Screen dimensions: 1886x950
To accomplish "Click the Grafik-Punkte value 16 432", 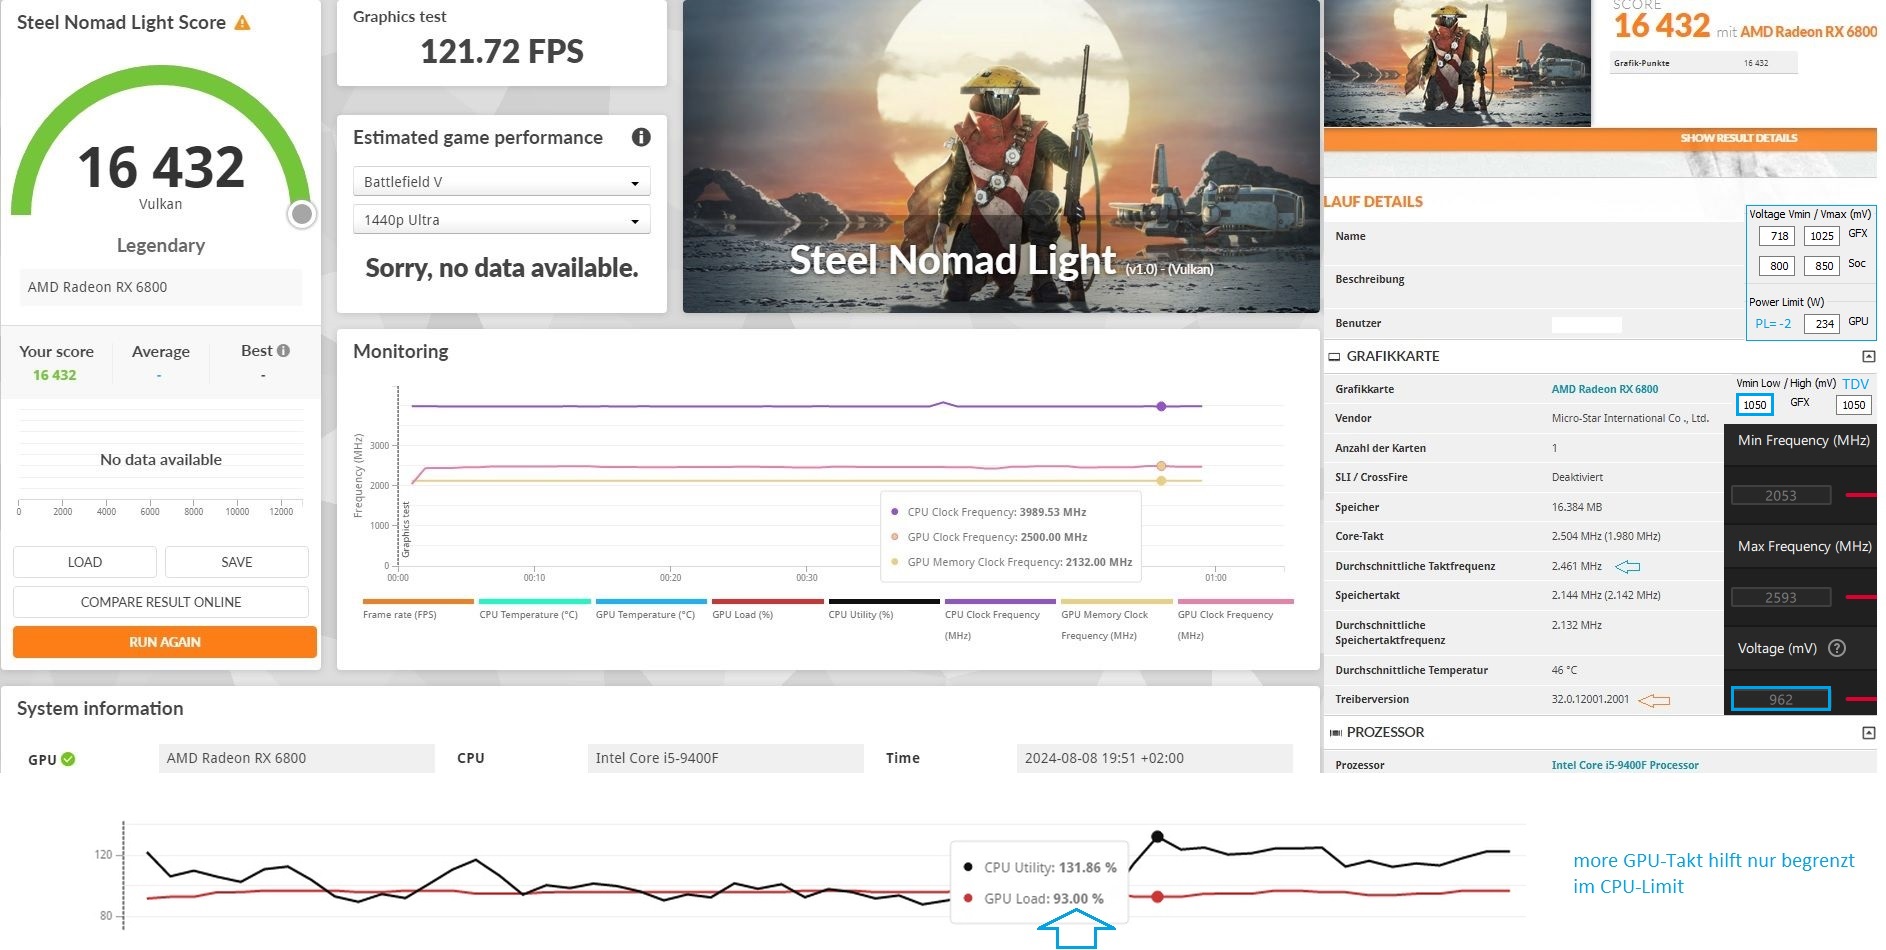I will (1756, 63).
